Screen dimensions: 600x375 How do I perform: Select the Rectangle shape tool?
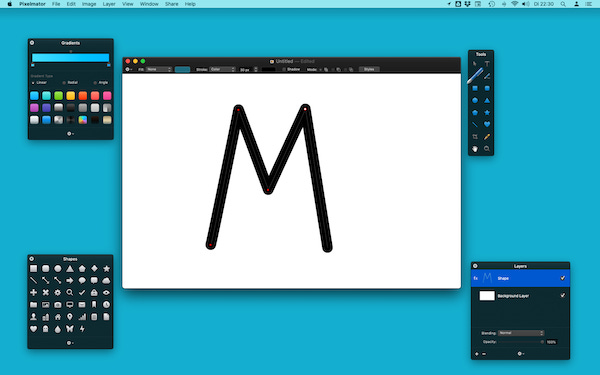tap(475, 88)
